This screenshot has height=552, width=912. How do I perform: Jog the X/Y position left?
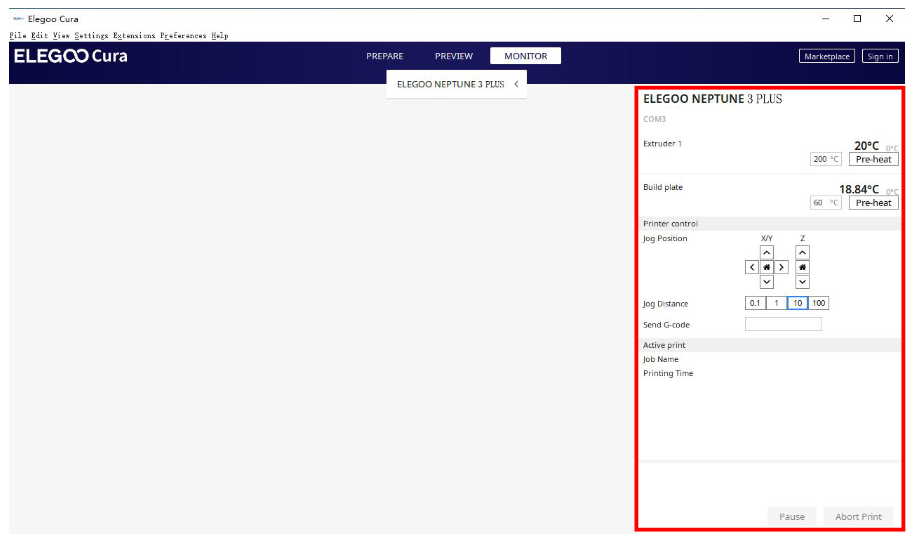pyautogui.click(x=752, y=267)
